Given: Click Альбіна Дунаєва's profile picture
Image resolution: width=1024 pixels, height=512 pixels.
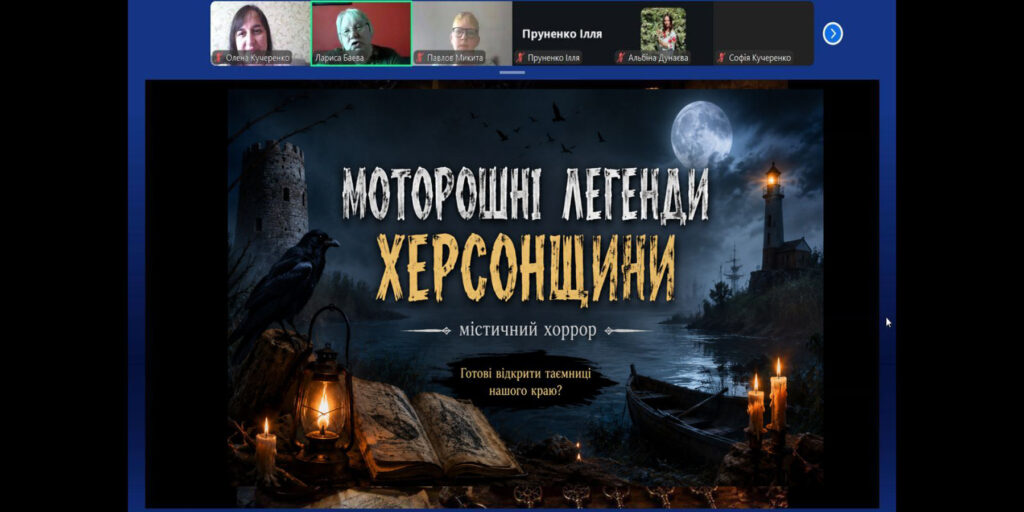Looking at the screenshot, I should coord(663,29).
